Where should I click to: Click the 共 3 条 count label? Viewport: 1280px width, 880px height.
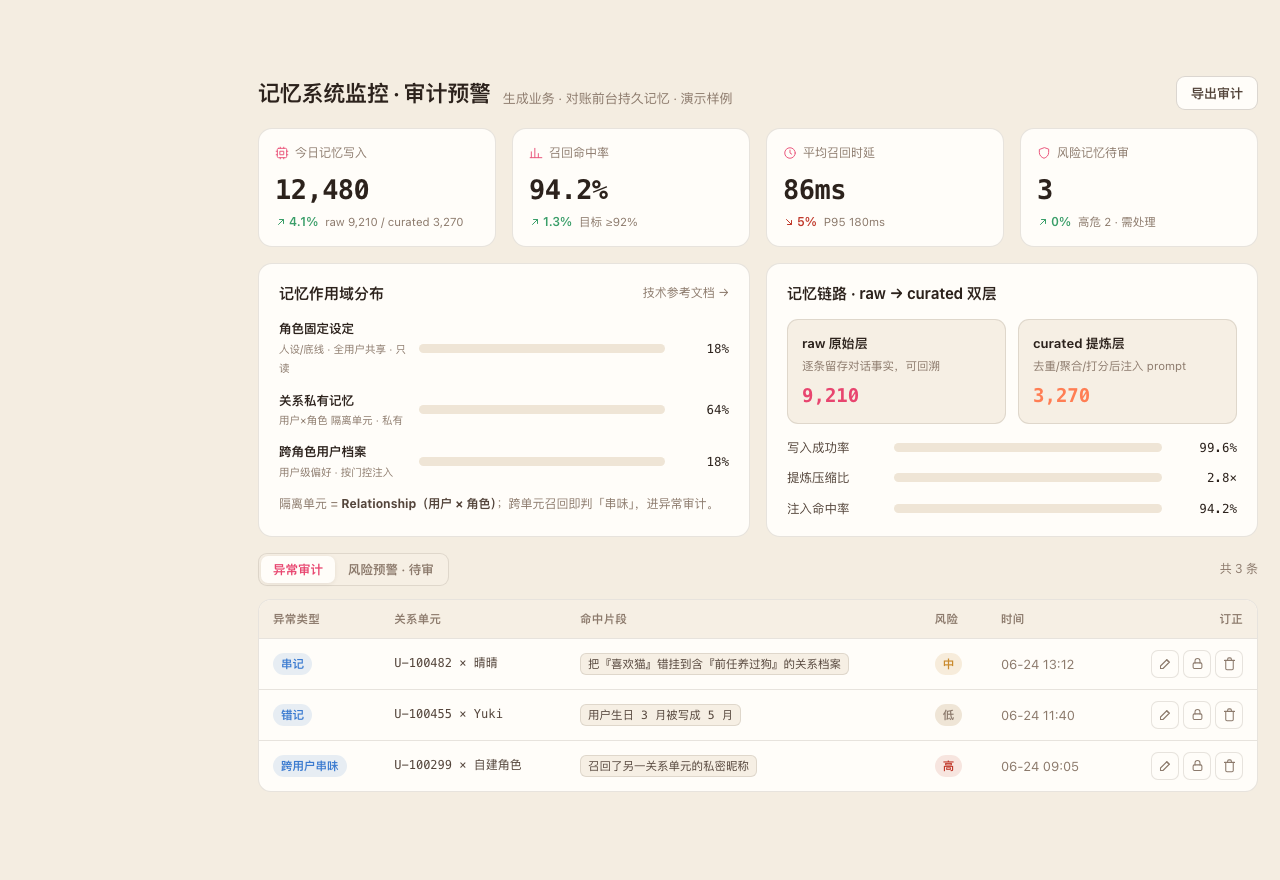pos(1238,568)
